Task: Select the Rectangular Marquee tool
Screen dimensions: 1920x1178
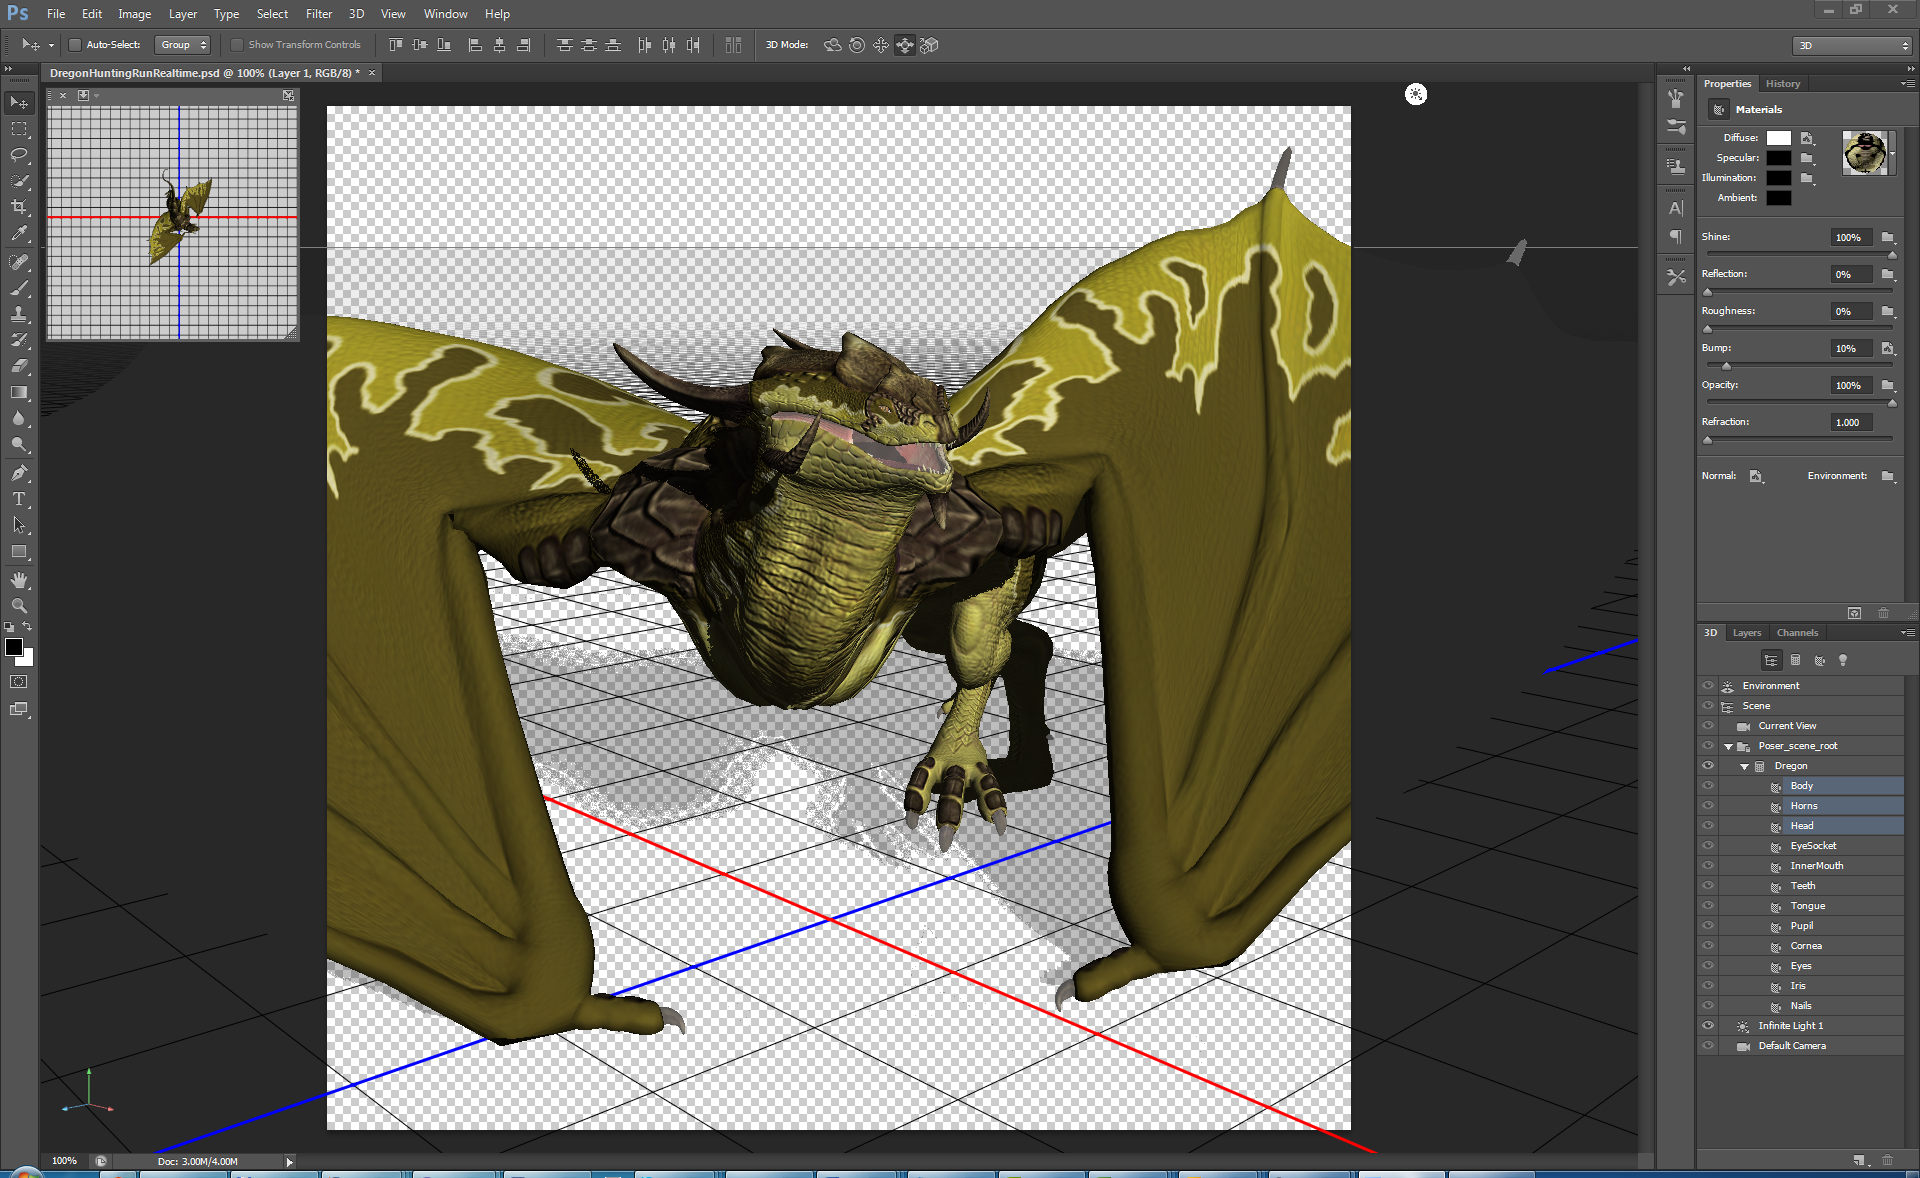Action: [19, 129]
